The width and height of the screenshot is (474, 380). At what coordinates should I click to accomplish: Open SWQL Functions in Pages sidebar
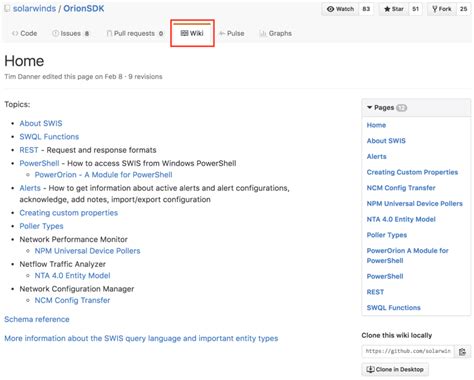(393, 307)
